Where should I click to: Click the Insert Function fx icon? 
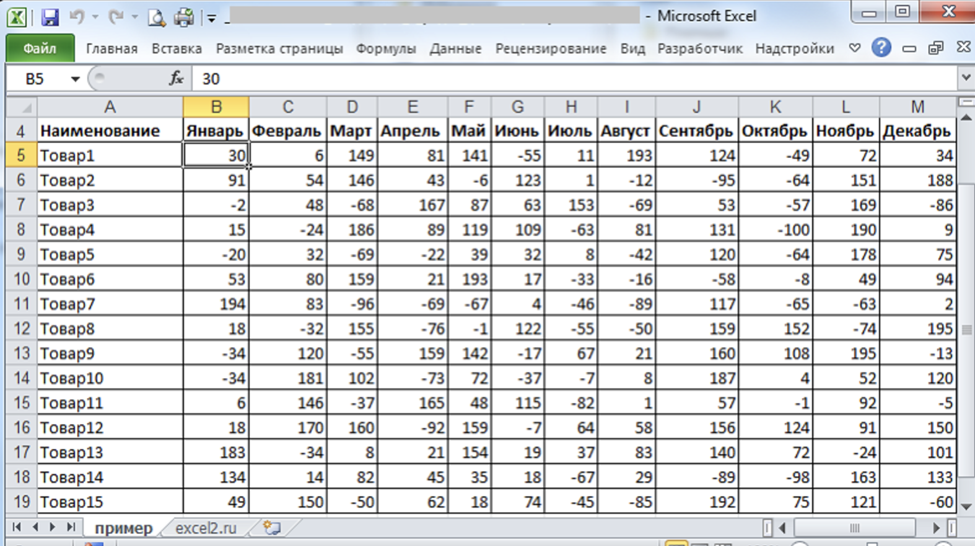176,78
